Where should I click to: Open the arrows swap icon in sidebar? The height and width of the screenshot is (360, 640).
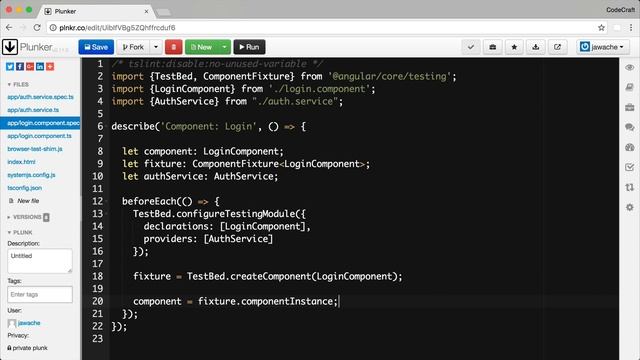coord(629,187)
